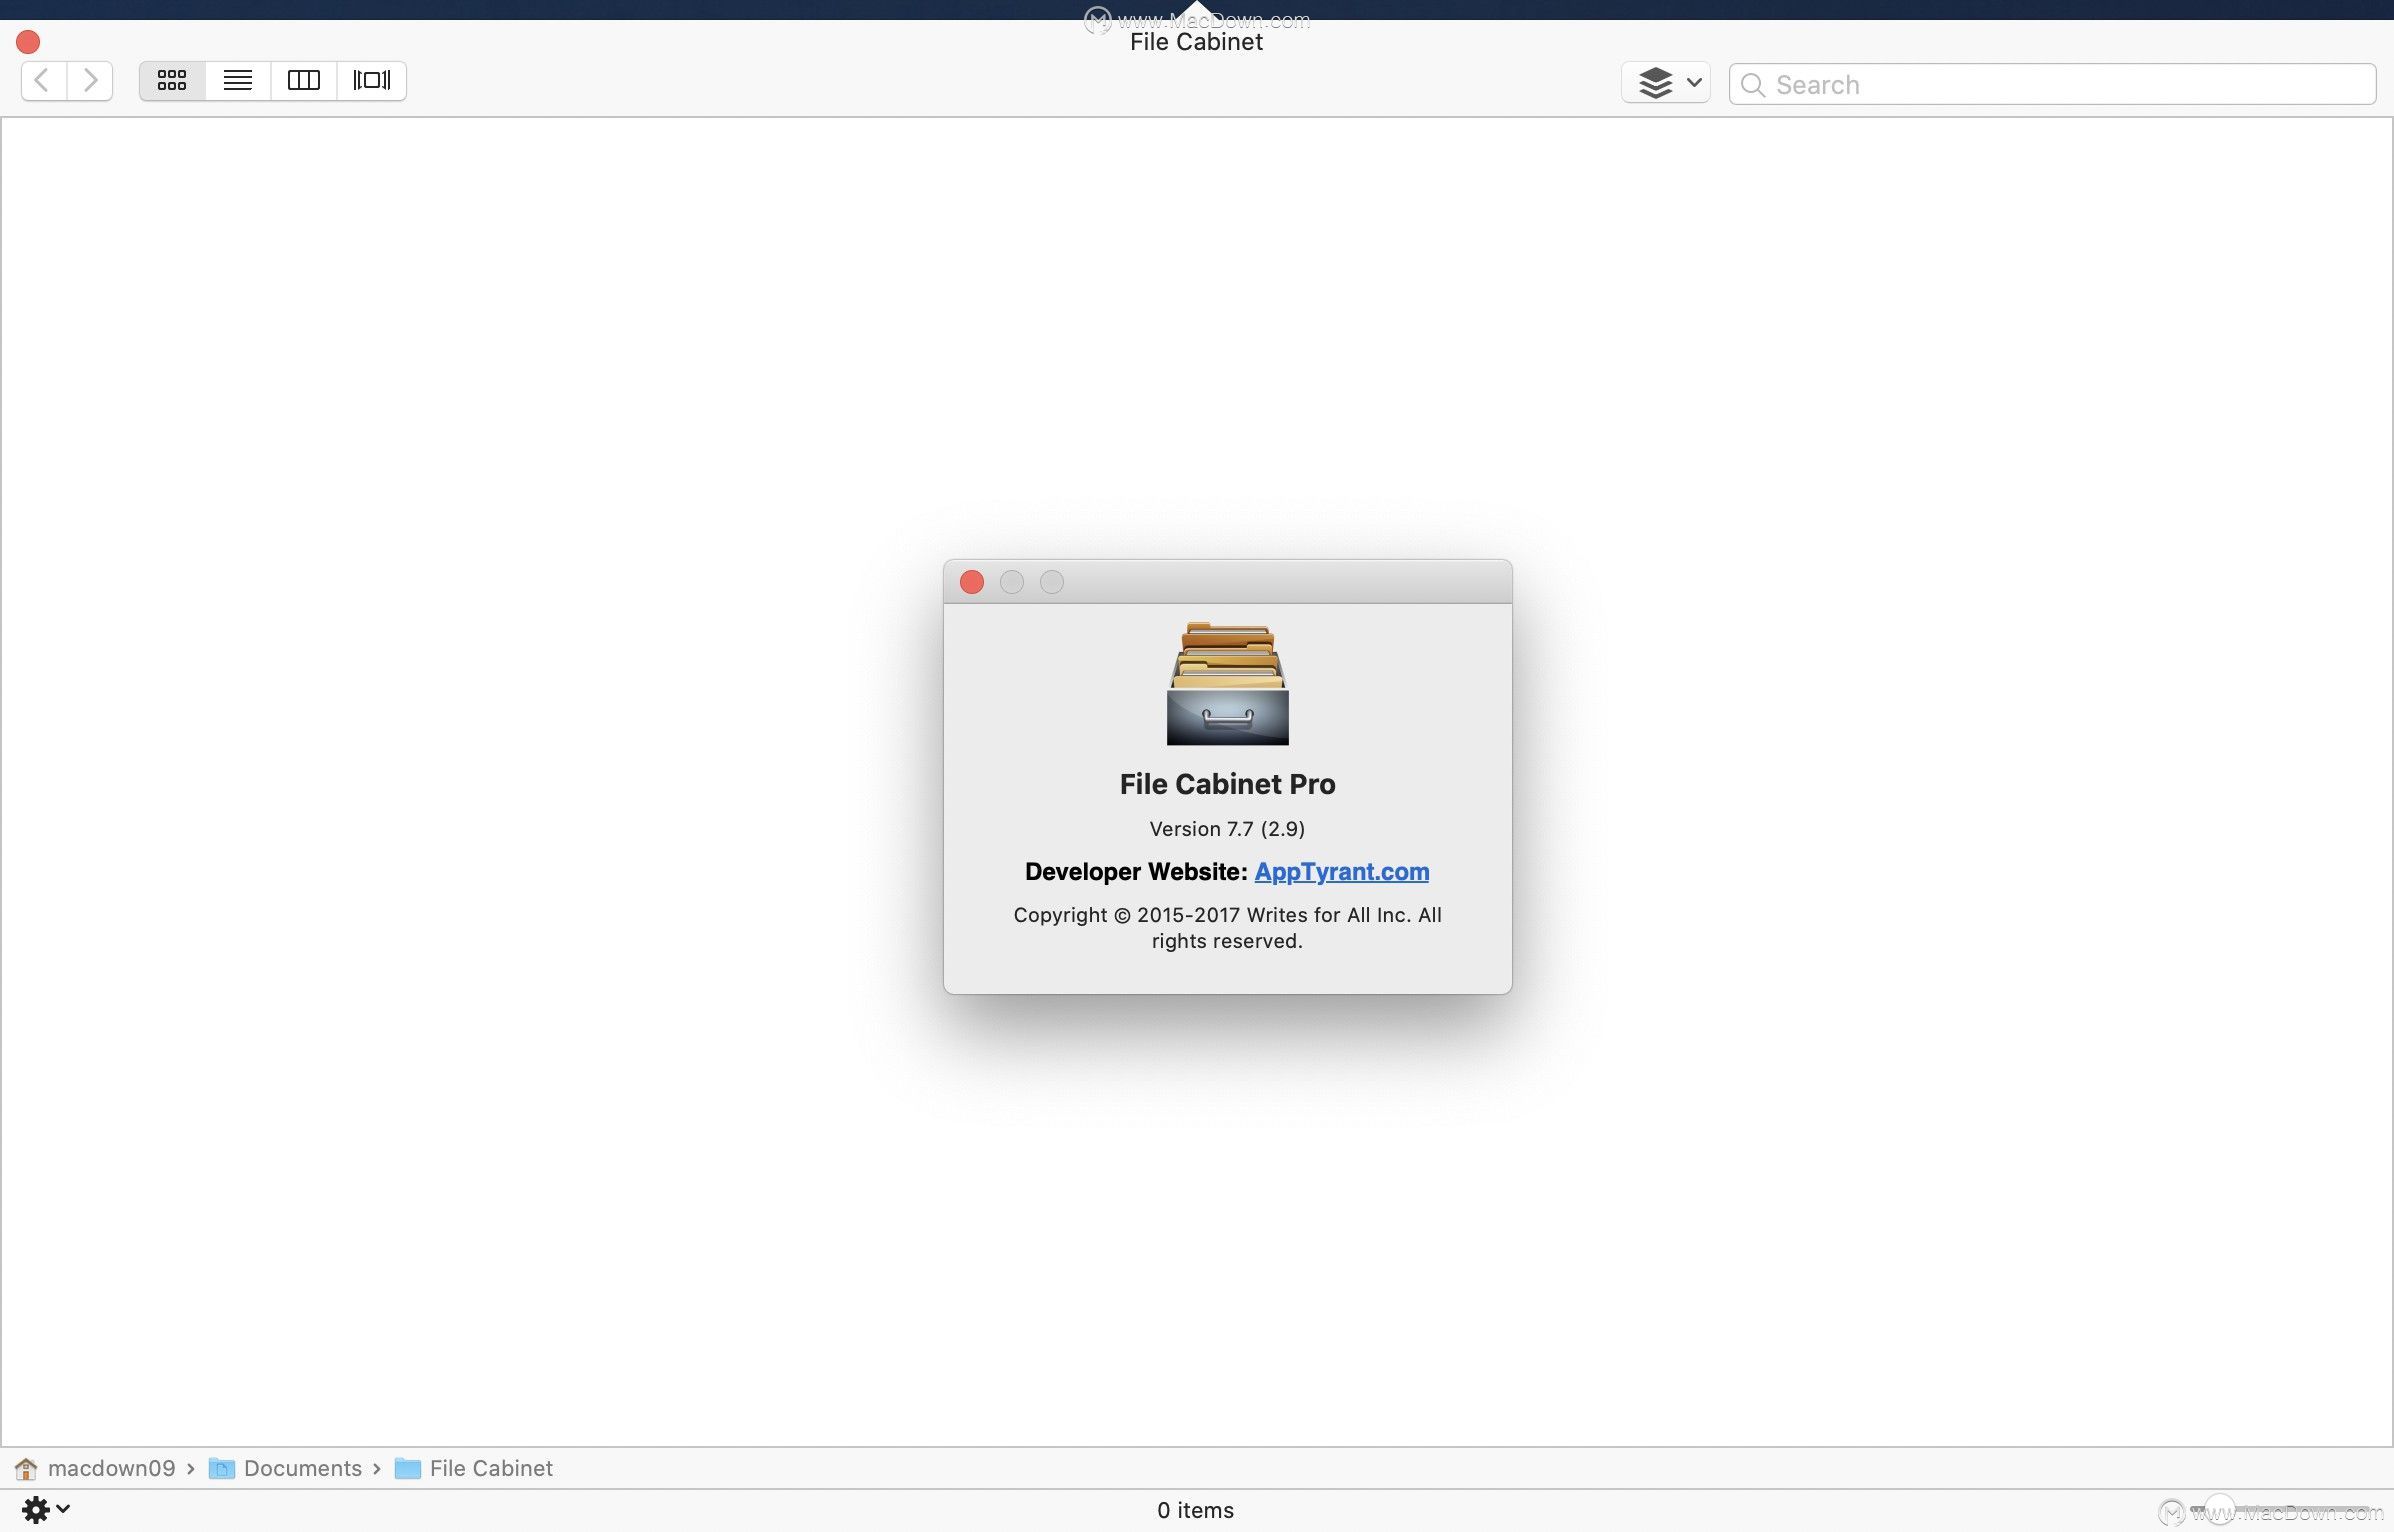Select File Cabinet folder in path bar

point(474,1468)
